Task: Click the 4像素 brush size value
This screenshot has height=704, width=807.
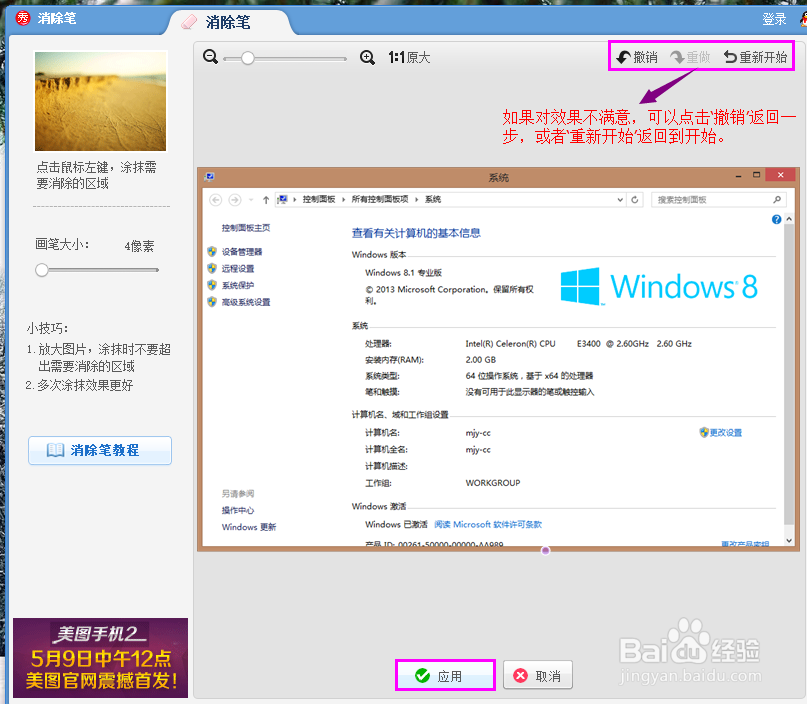Action: (x=139, y=246)
